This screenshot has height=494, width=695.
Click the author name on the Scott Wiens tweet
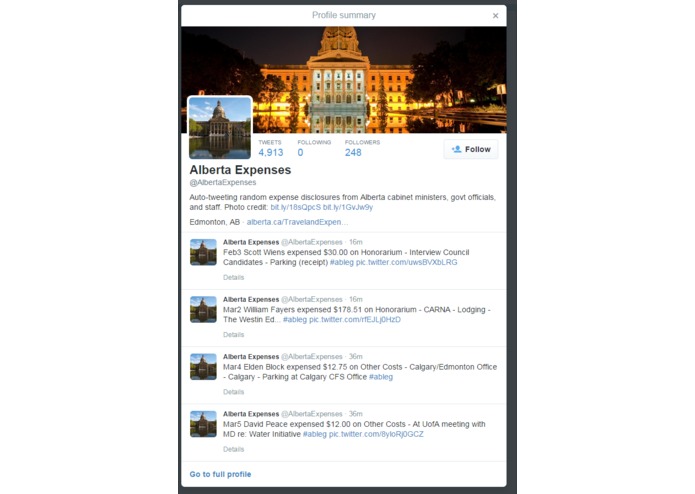click(251, 242)
